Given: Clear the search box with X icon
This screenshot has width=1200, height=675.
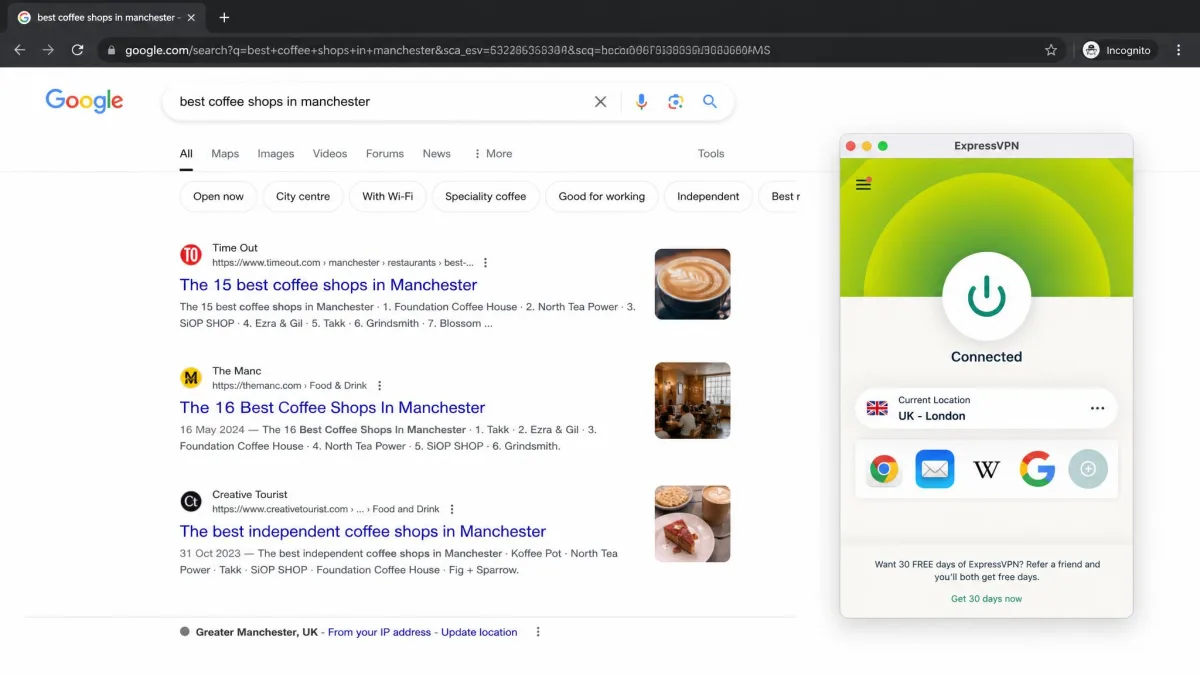Looking at the screenshot, I should (600, 101).
